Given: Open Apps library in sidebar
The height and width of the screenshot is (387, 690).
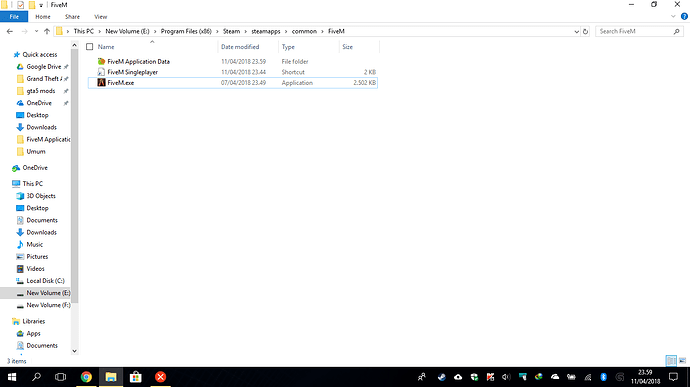Looking at the screenshot, I should (33, 334).
